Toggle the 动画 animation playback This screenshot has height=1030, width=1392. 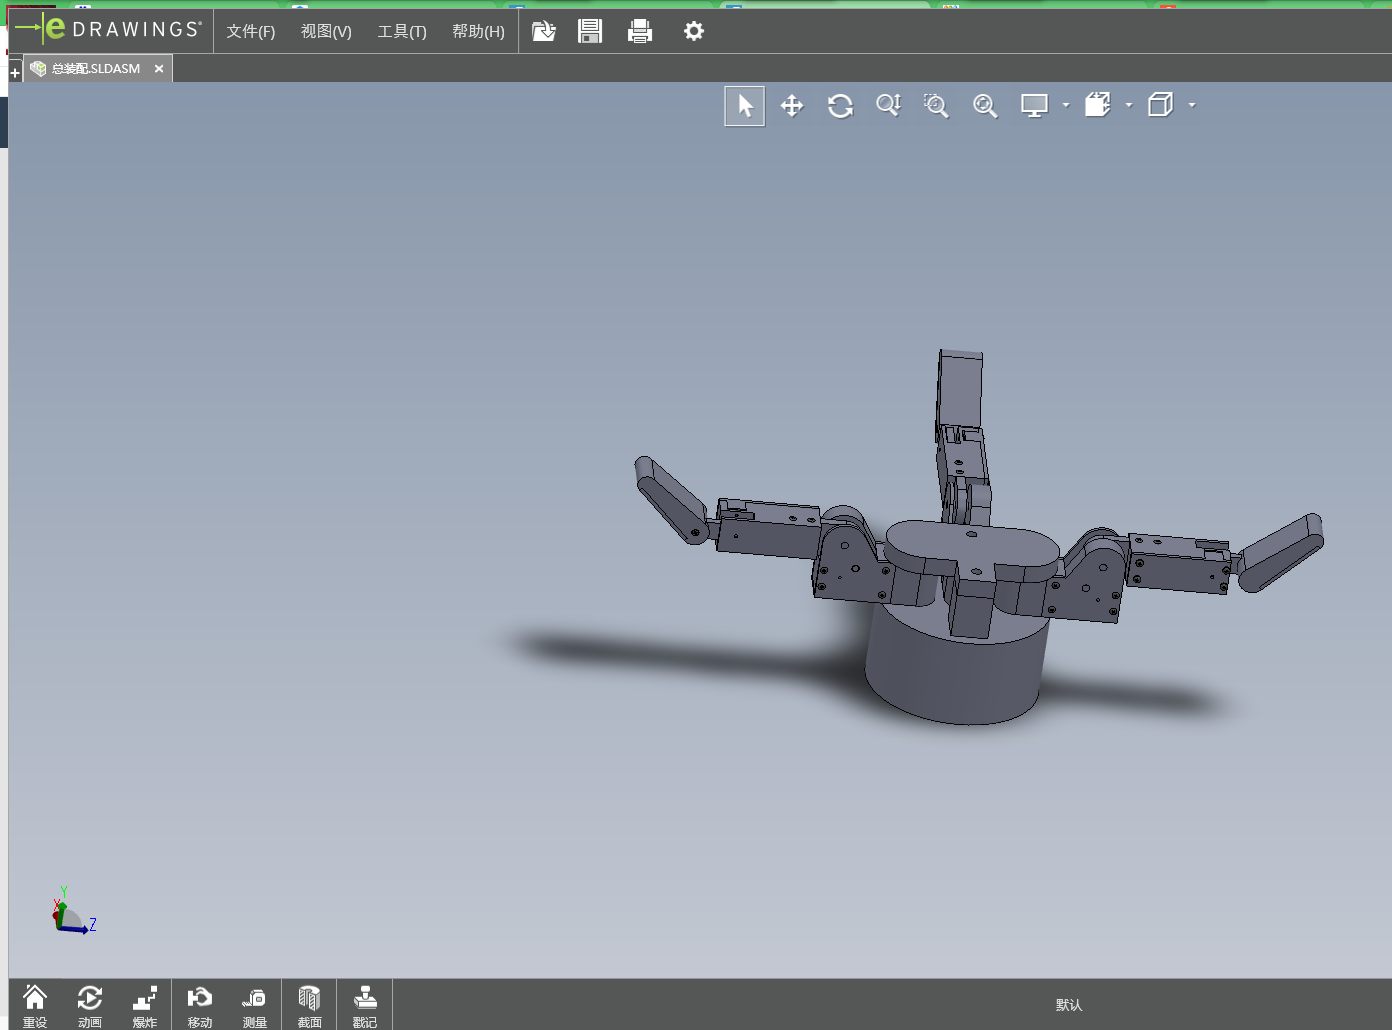[x=90, y=1005]
